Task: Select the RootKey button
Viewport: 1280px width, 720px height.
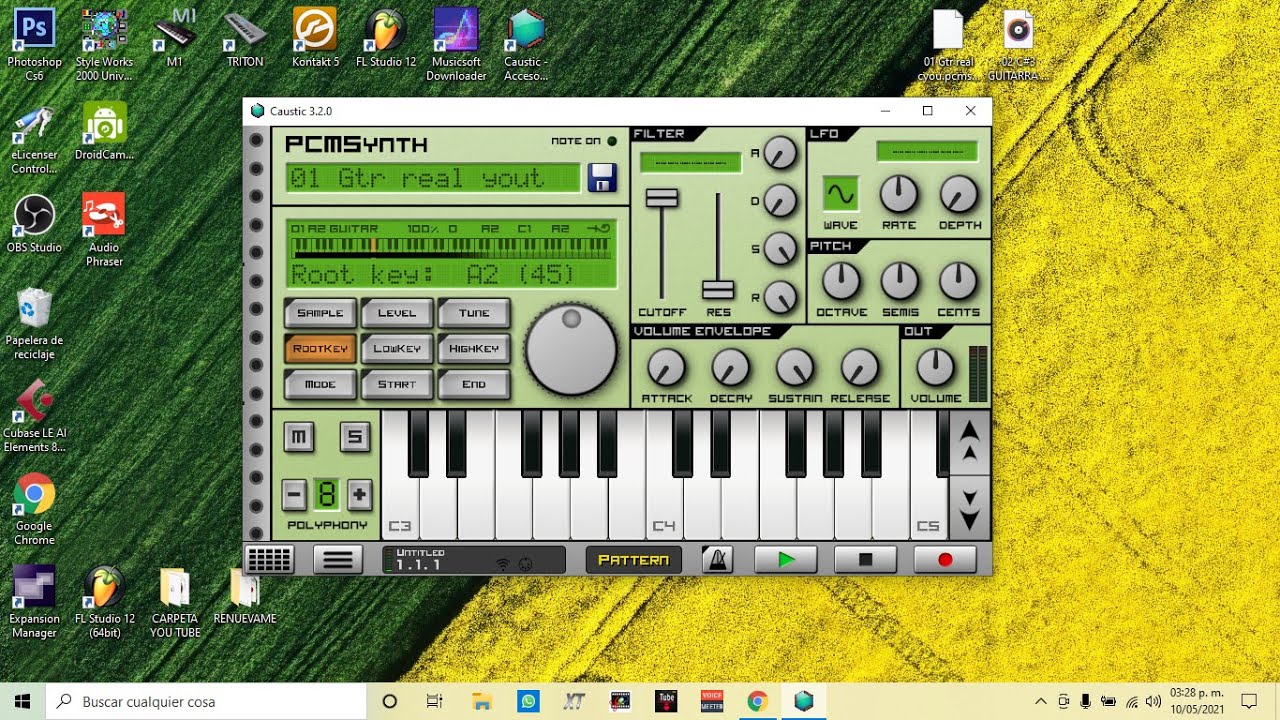Action: pyautogui.click(x=320, y=349)
